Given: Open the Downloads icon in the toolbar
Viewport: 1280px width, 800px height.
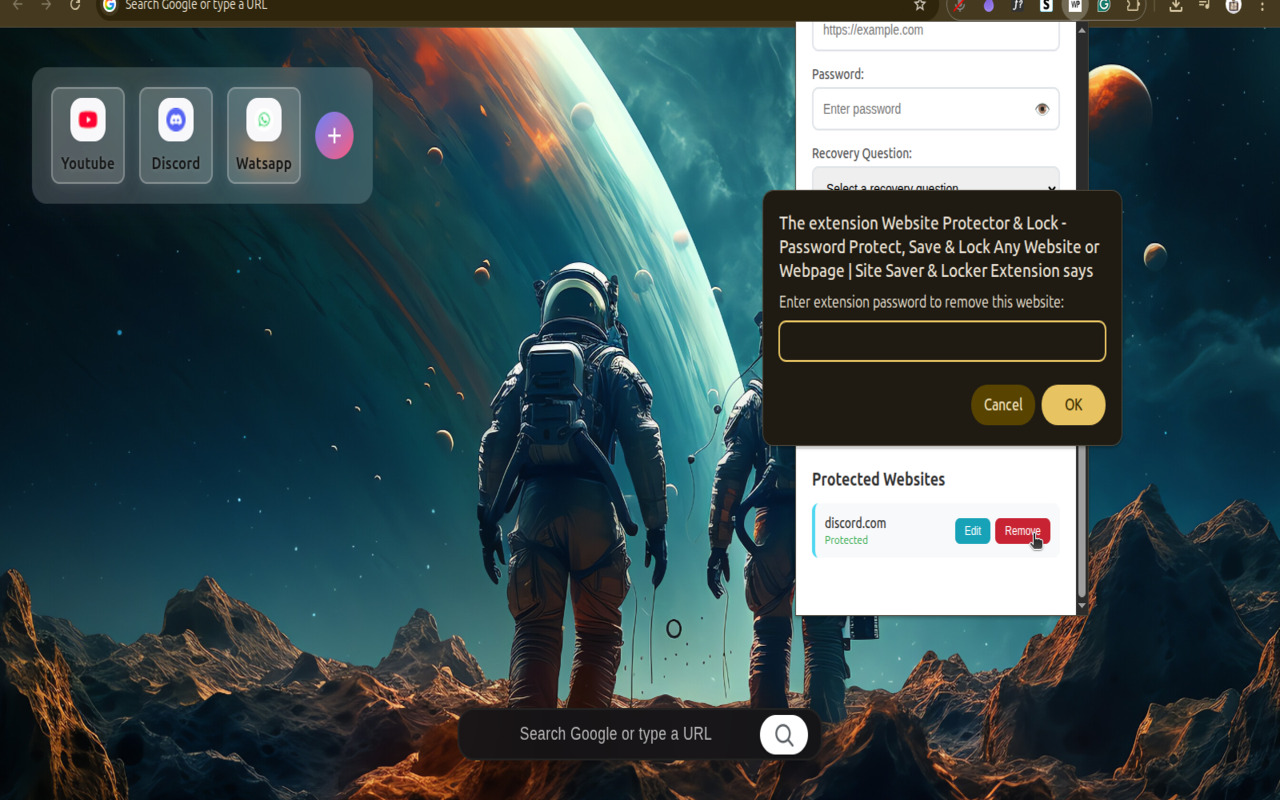Looking at the screenshot, I should [1175, 8].
